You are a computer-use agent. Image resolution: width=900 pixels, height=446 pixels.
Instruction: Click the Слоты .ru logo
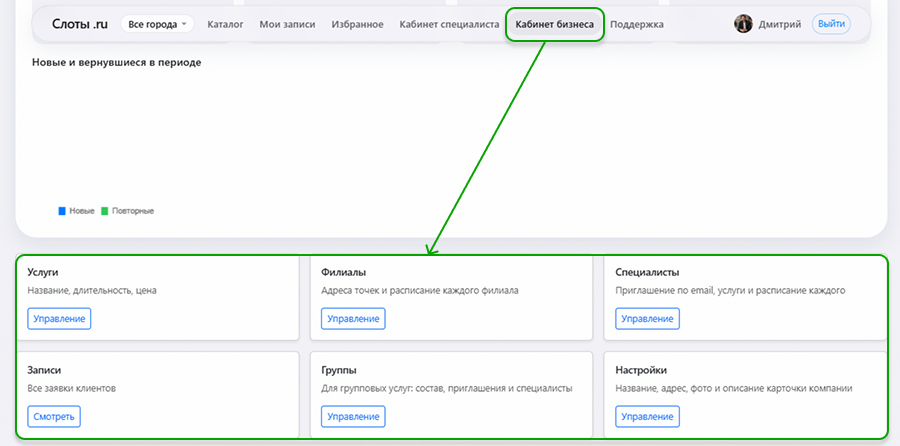[x=80, y=24]
